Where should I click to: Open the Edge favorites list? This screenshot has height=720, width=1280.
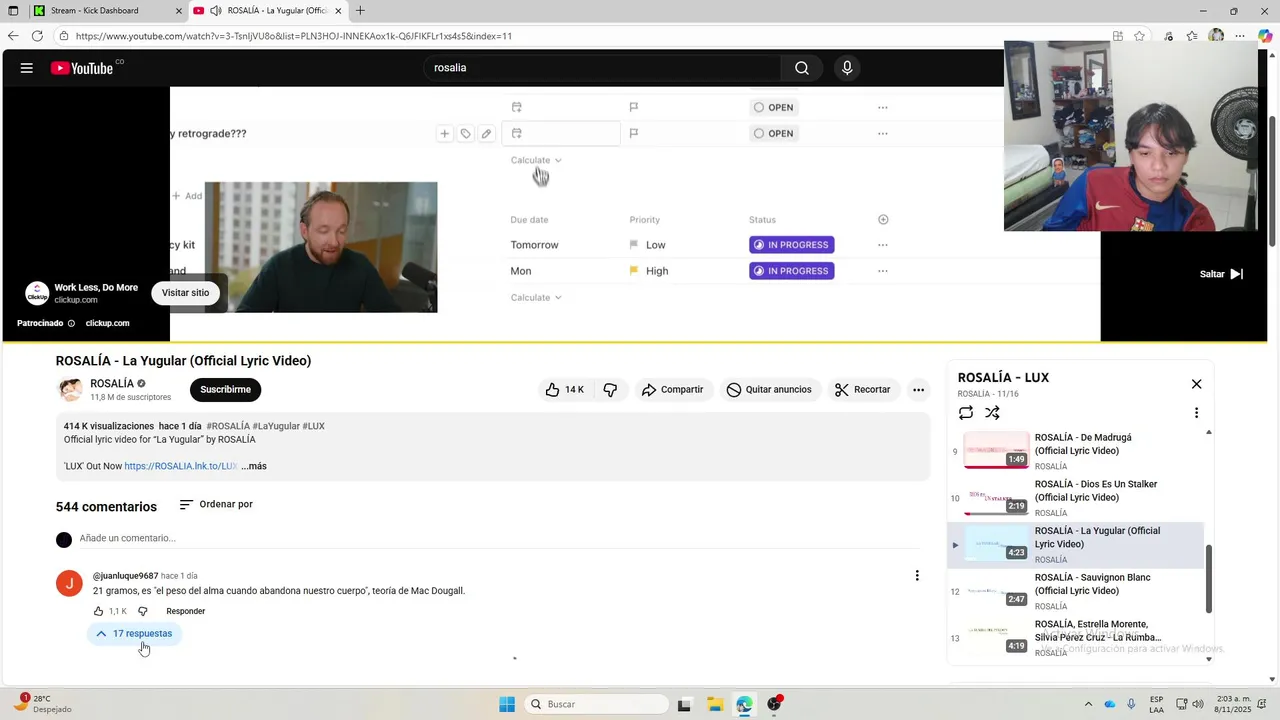pos(1192,36)
